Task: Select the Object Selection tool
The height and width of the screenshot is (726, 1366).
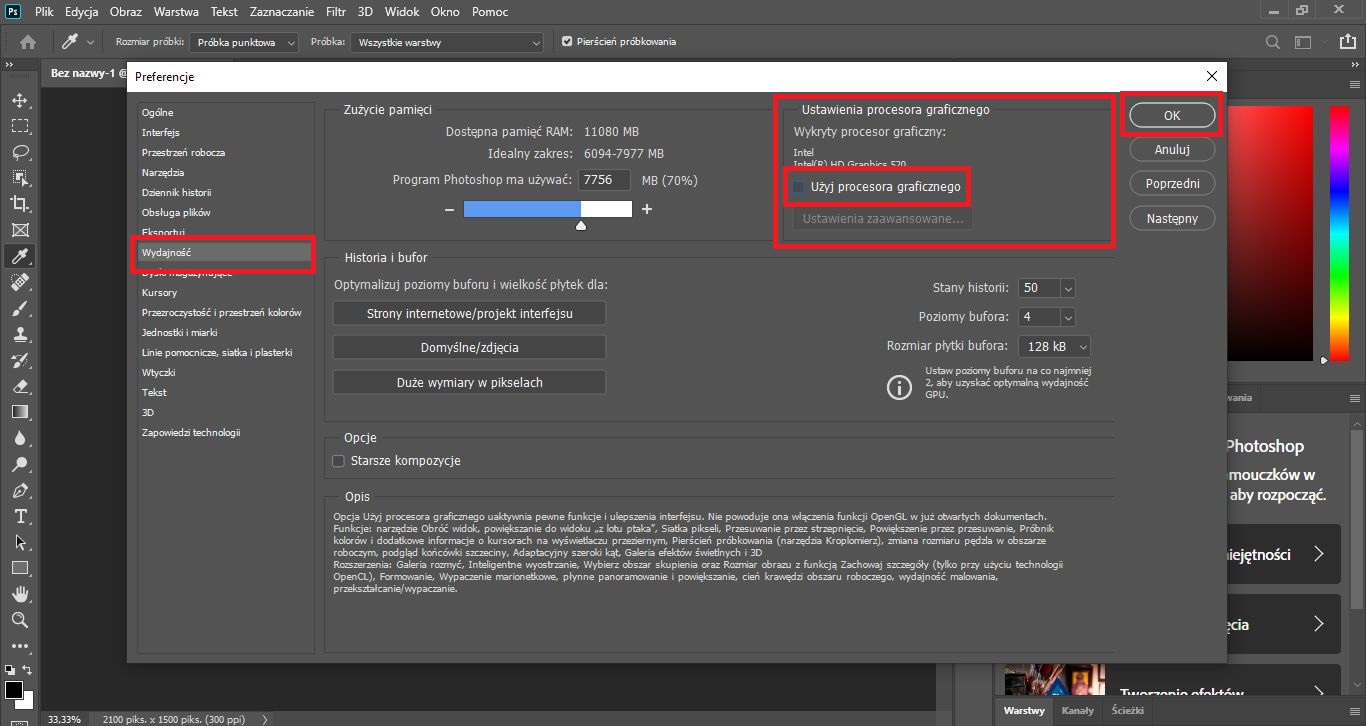Action: coord(19,178)
